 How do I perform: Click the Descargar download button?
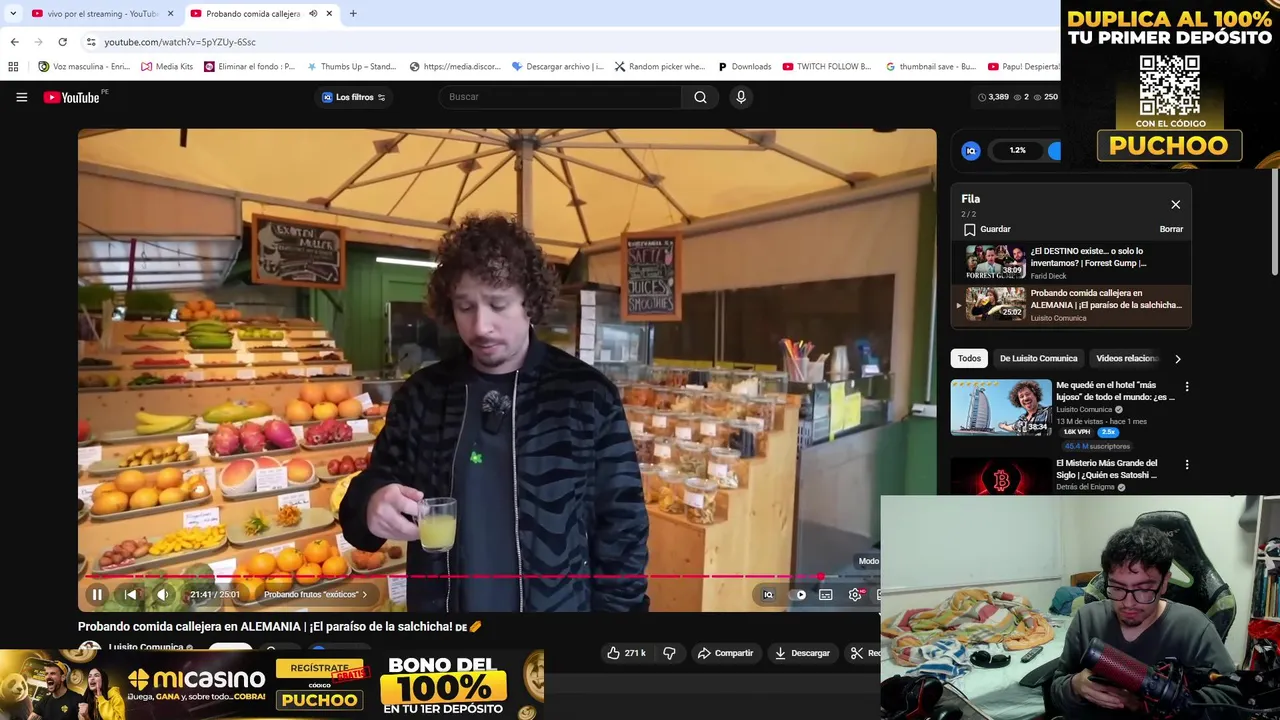pyautogui.click(x=802, y=653)
